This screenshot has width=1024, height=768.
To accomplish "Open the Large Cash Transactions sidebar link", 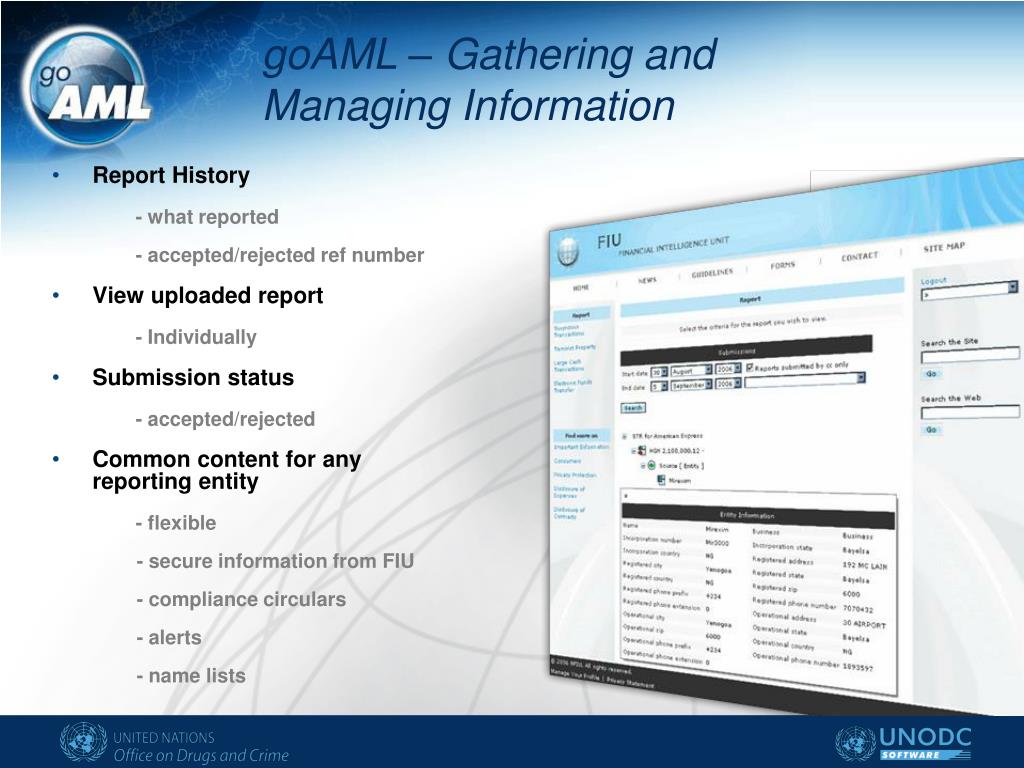I will [568, 365].
